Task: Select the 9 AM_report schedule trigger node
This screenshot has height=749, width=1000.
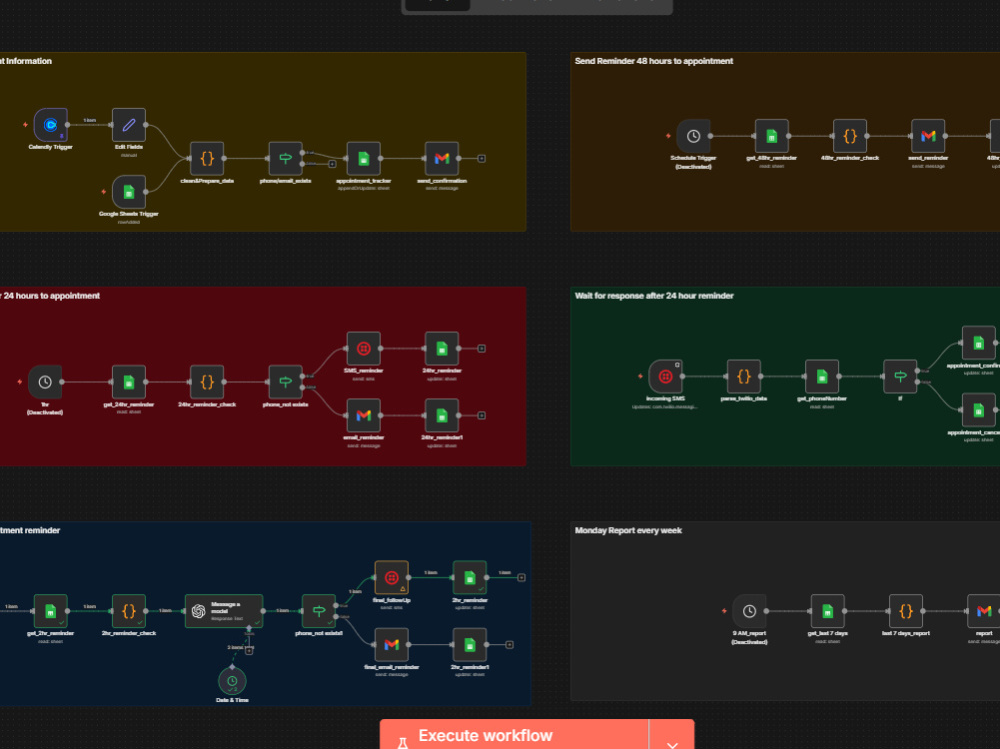Action: tap(749, 611)
